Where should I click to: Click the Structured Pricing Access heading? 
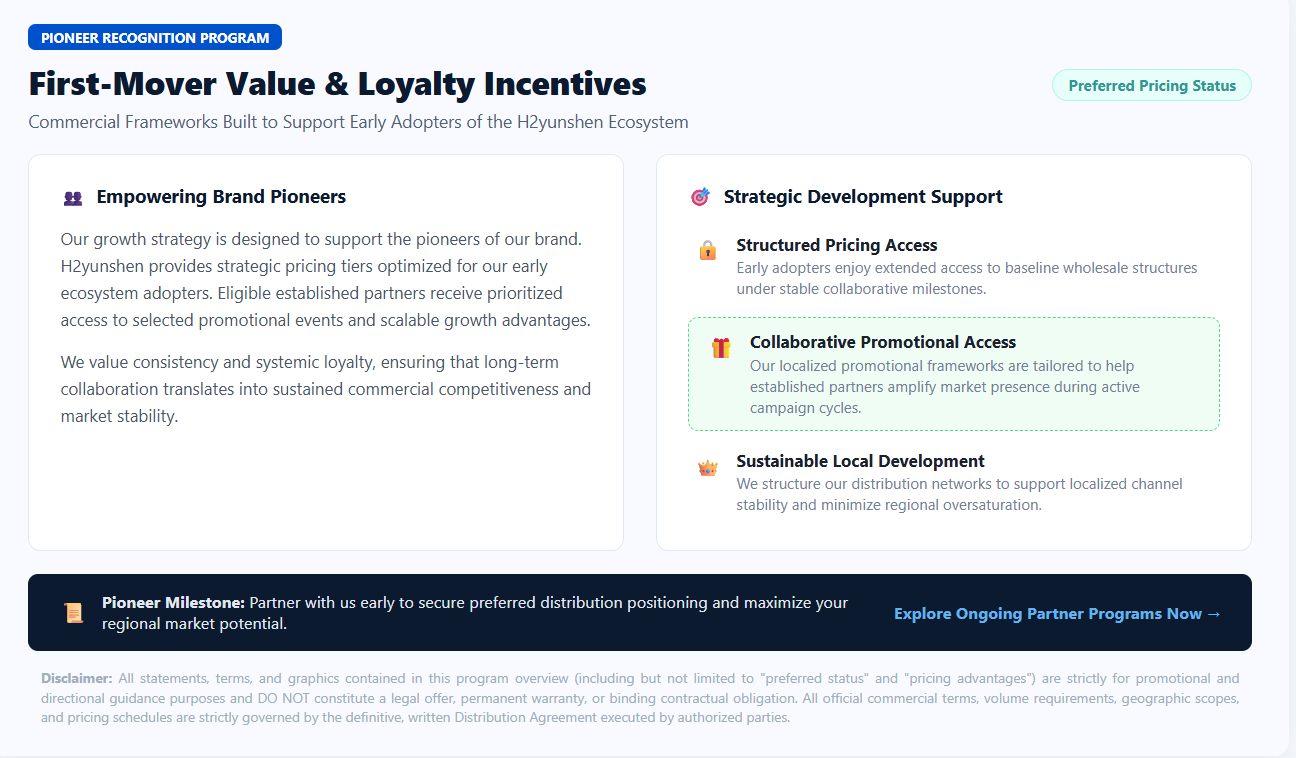click(837, 245)
